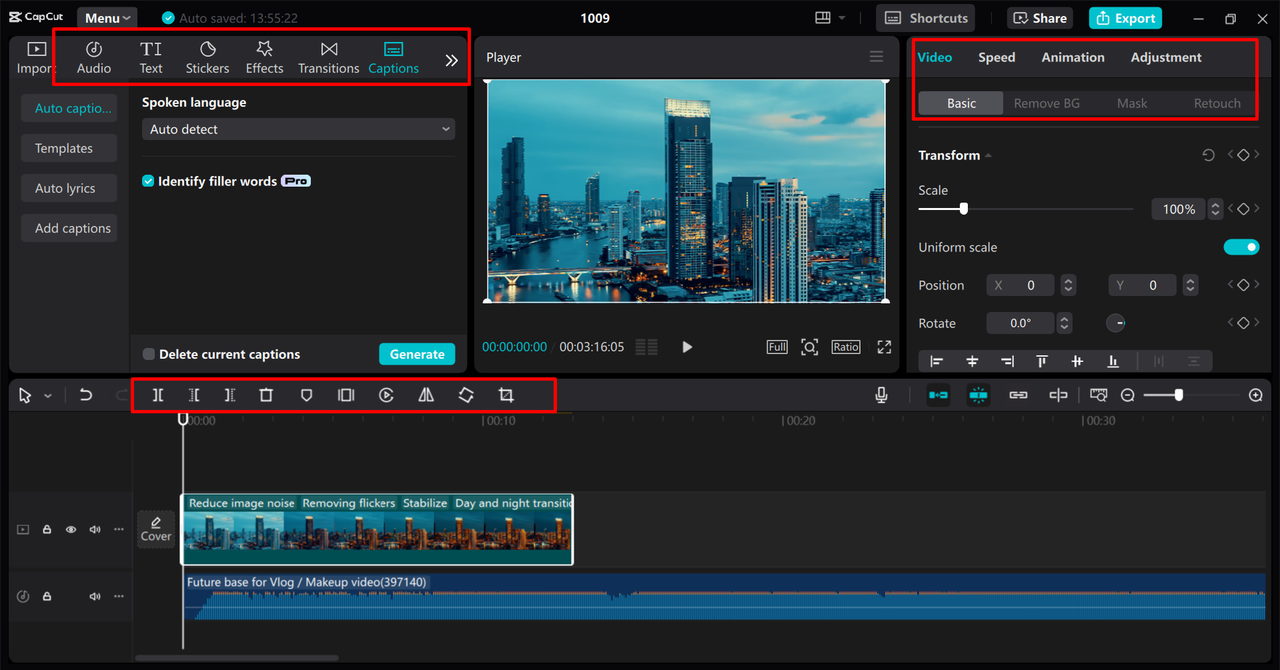This screenshot has height=670, width=1280.
Task: Open the player fullscreen expand icon
Action: (x=884, y=347)
